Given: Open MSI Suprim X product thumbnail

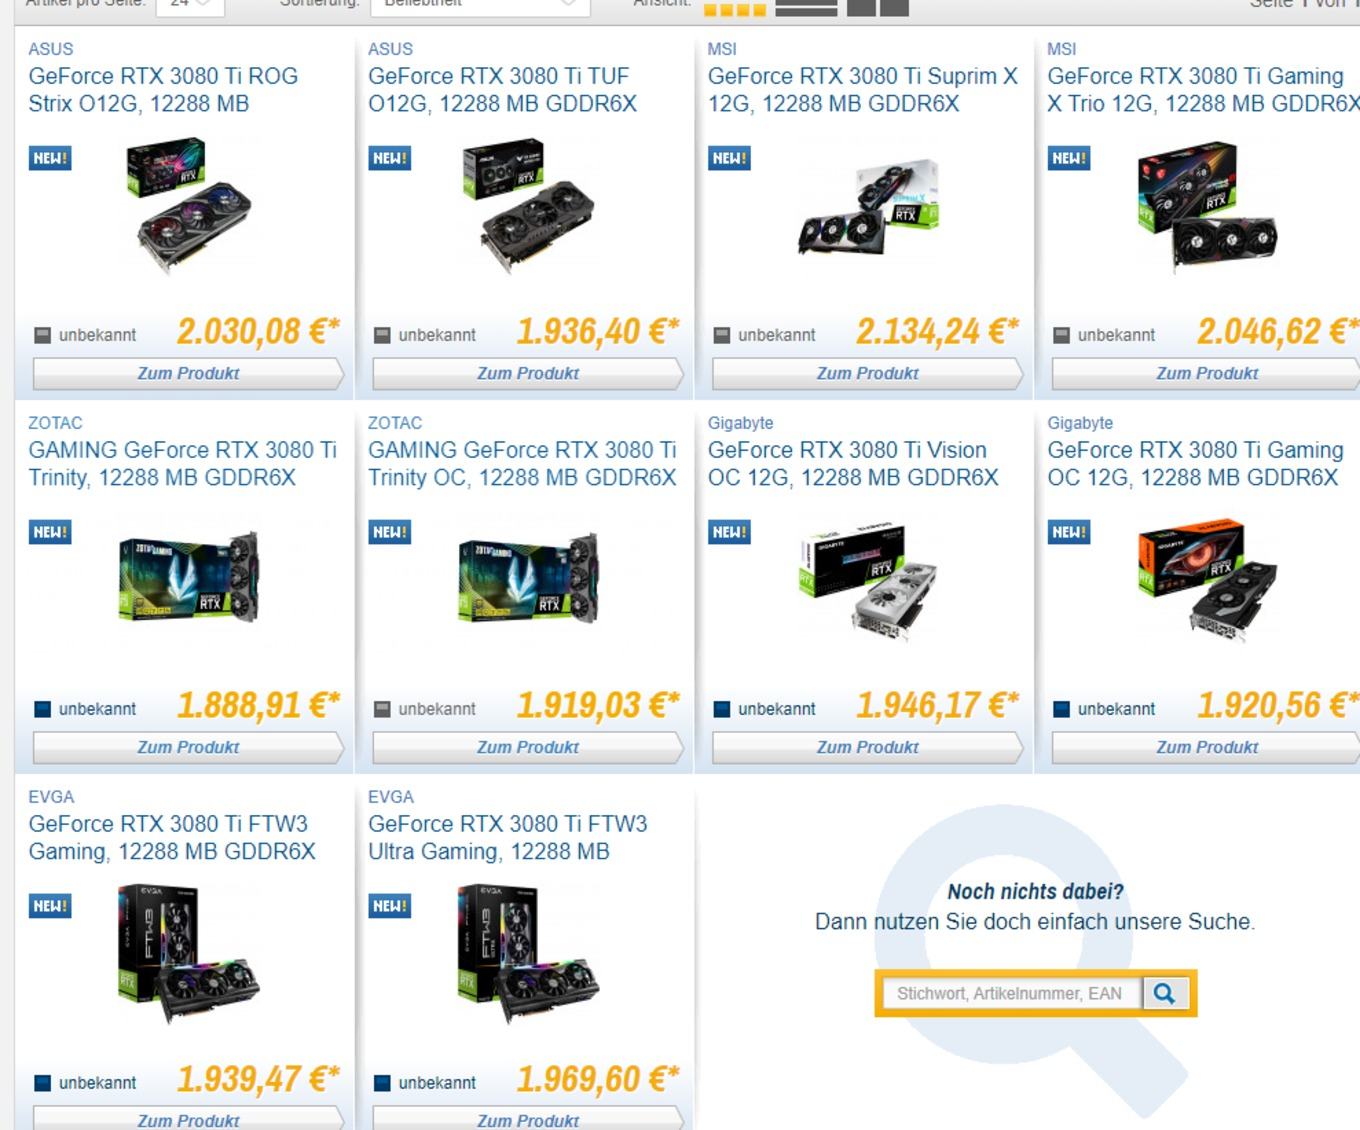Looking at the screenshot, I should 868,207.
